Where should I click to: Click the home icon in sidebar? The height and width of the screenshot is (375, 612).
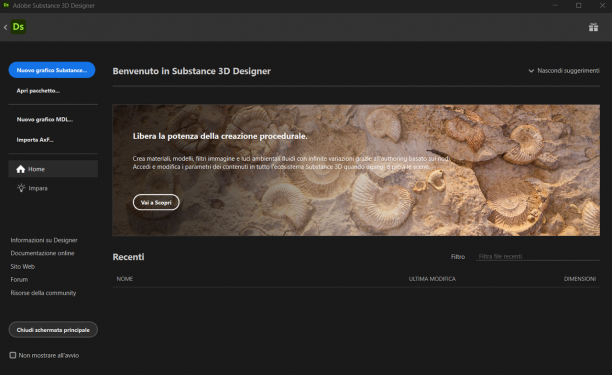coord(21,169)
